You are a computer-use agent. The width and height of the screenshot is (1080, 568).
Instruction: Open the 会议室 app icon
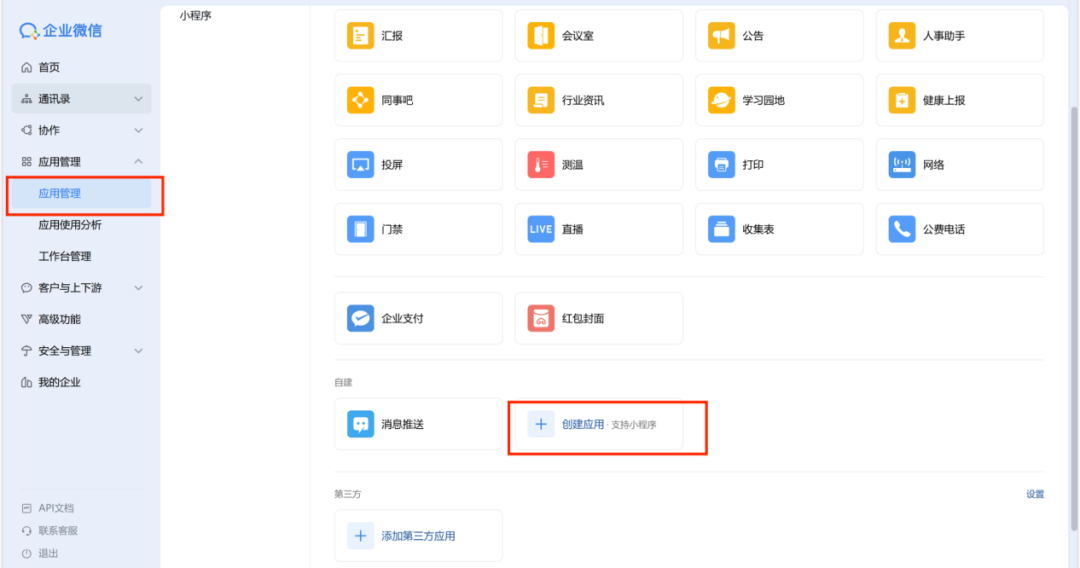541,36
